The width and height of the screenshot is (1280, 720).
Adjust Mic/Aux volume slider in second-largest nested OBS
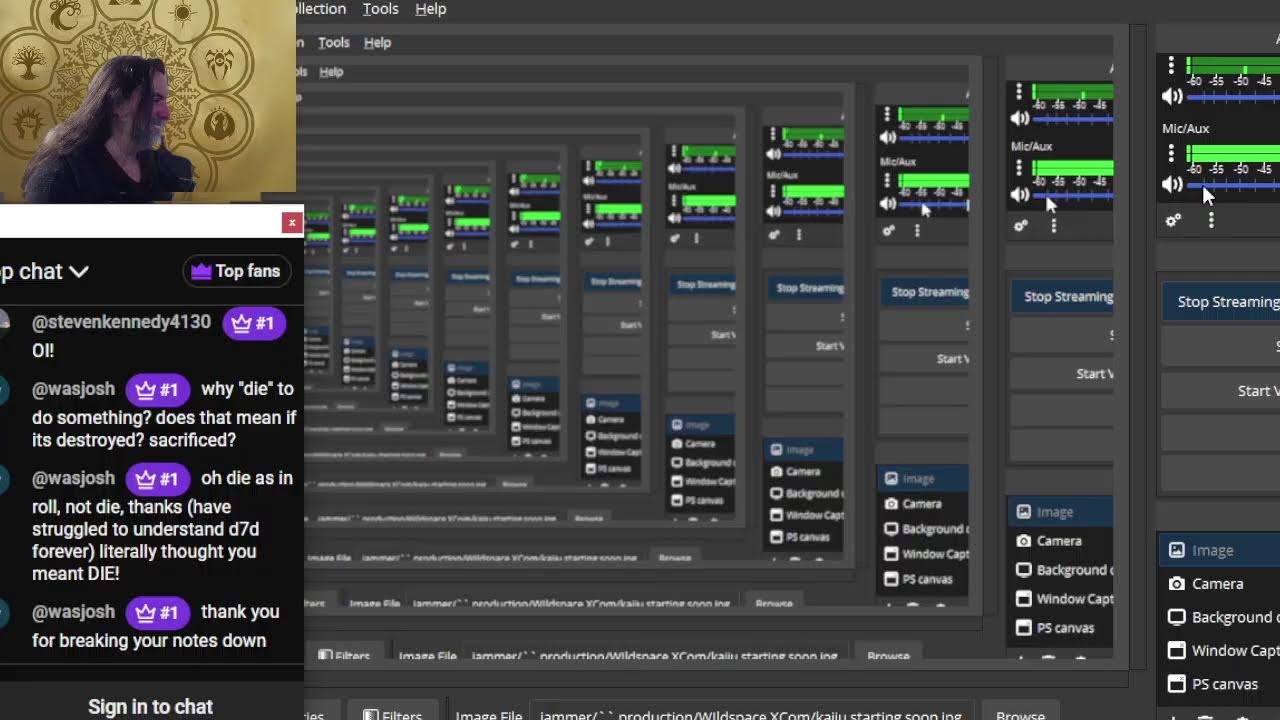click(1074, 195)
